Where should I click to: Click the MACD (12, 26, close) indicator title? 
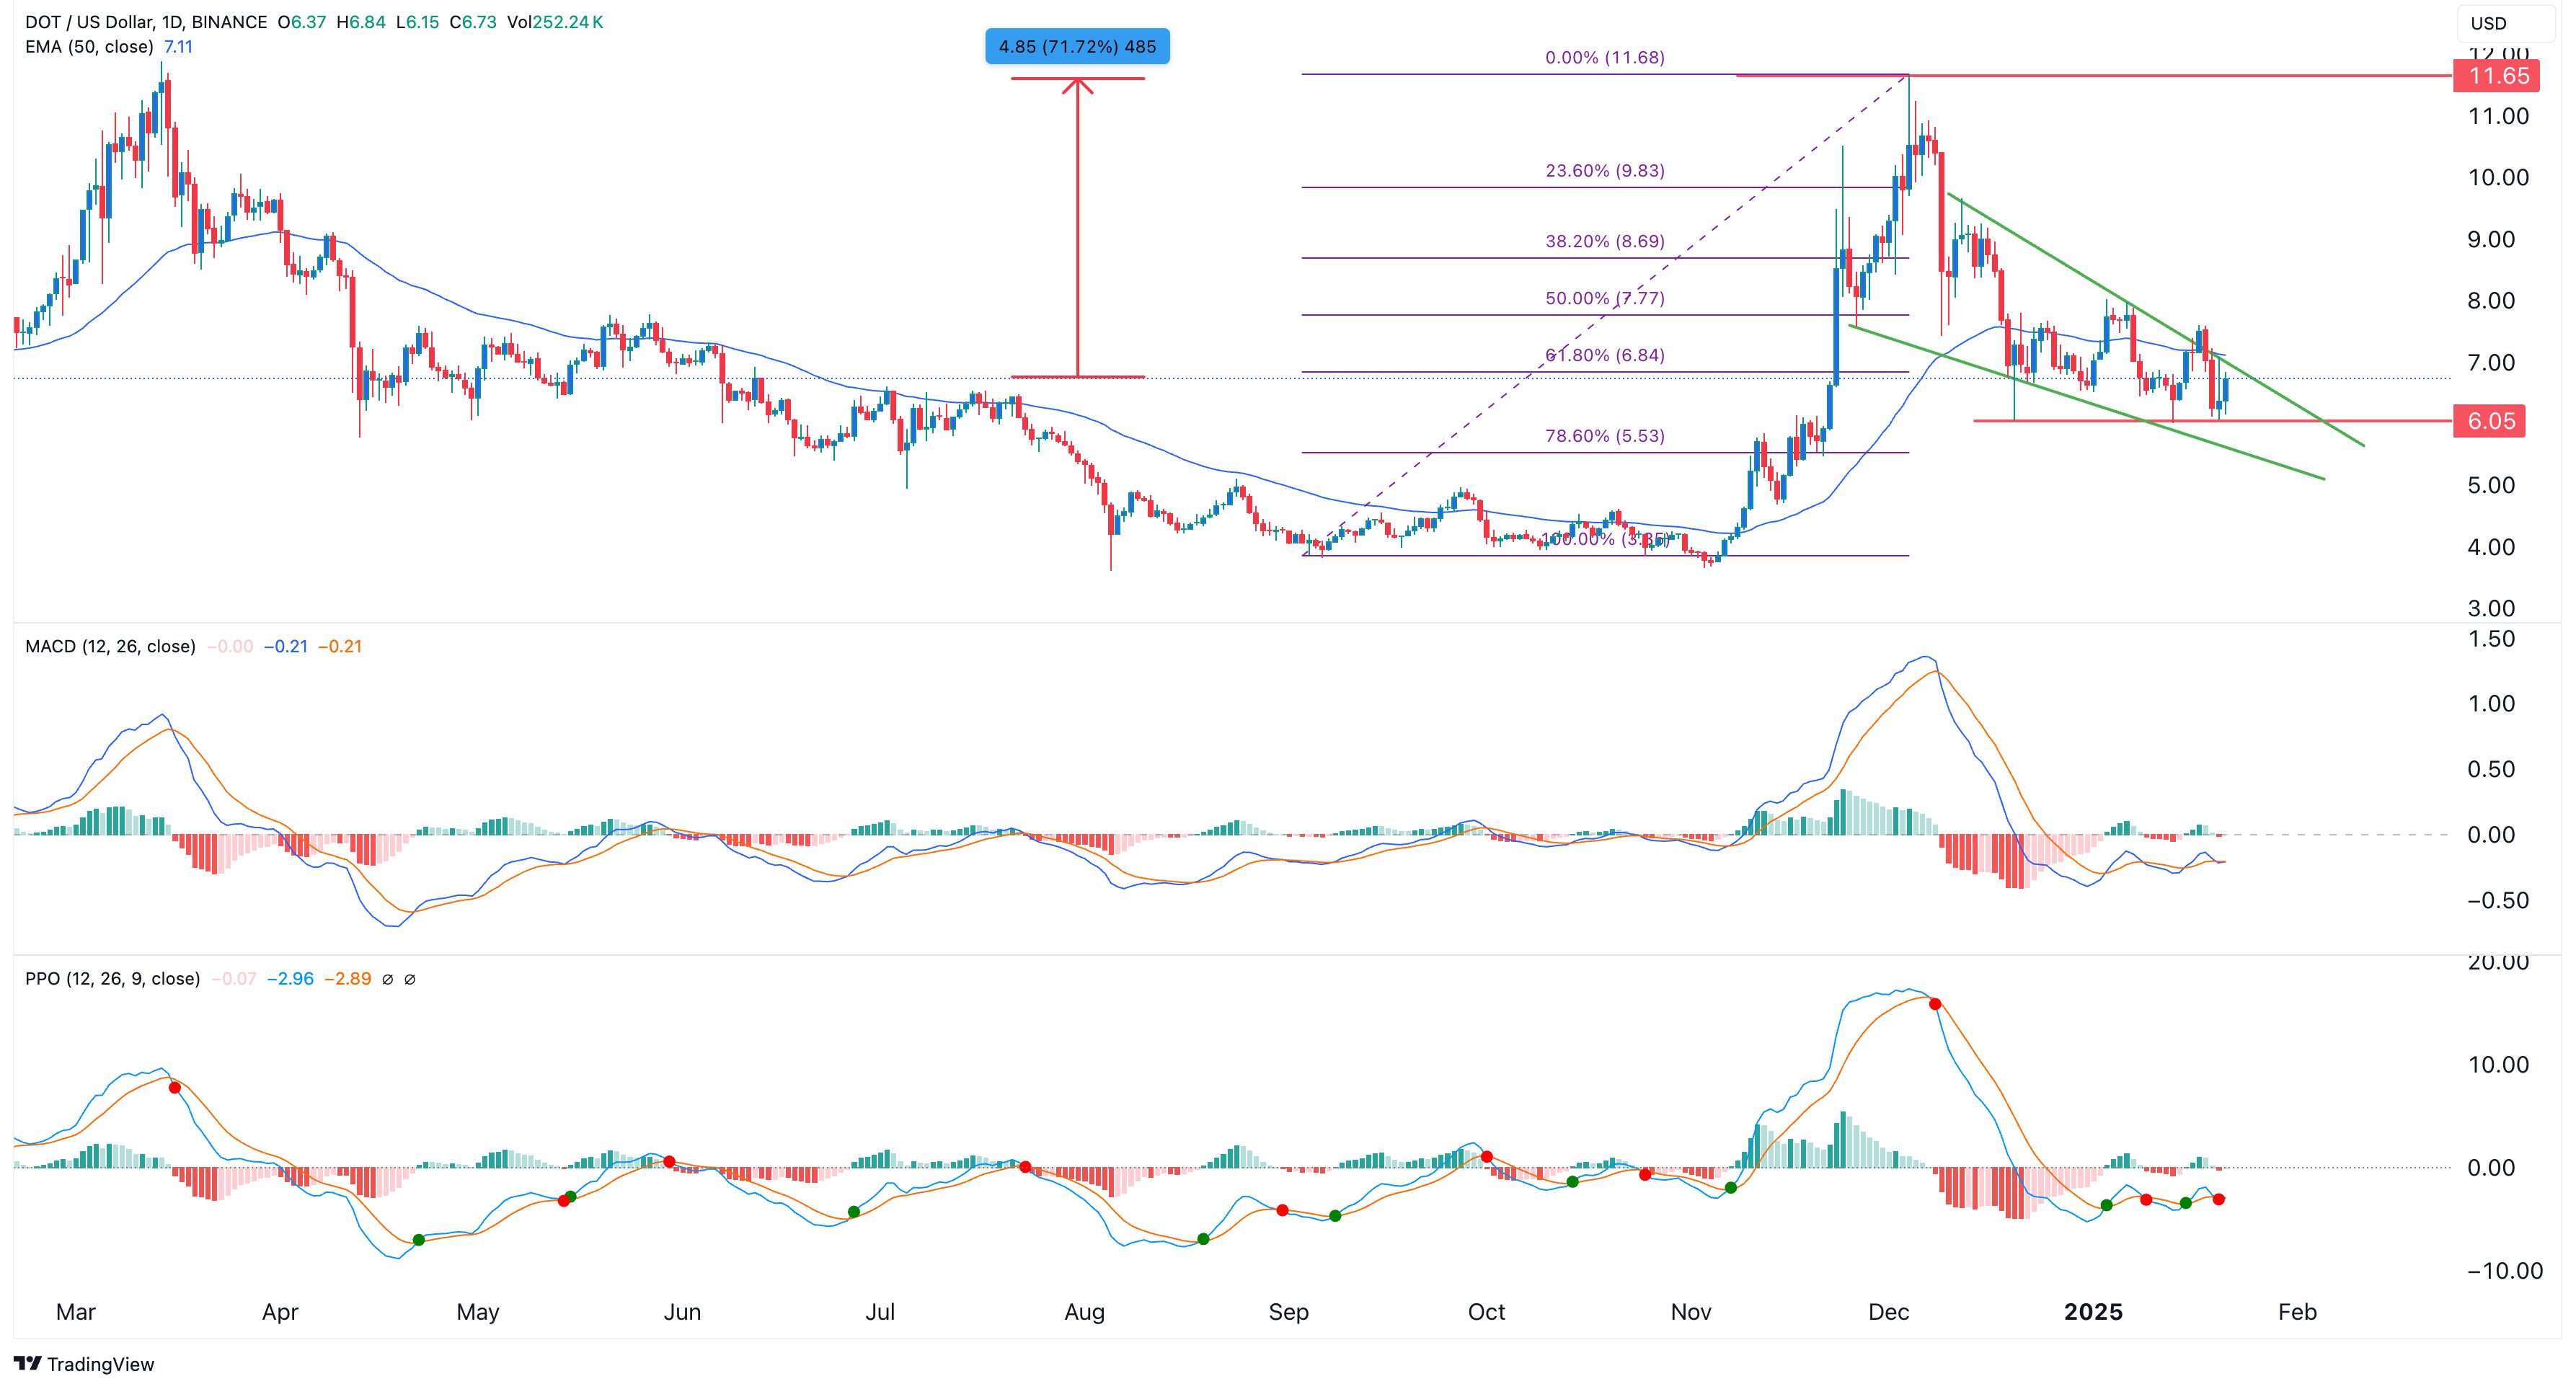coord(110,646)
